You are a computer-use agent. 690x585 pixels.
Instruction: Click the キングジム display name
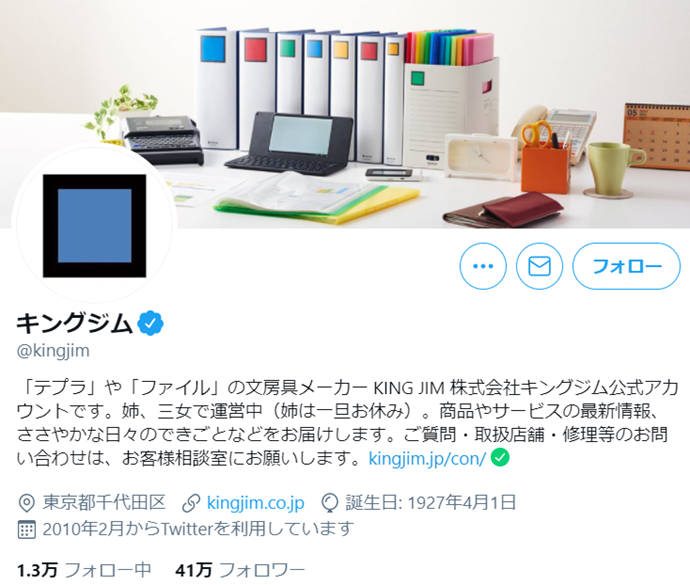(74, 323)
